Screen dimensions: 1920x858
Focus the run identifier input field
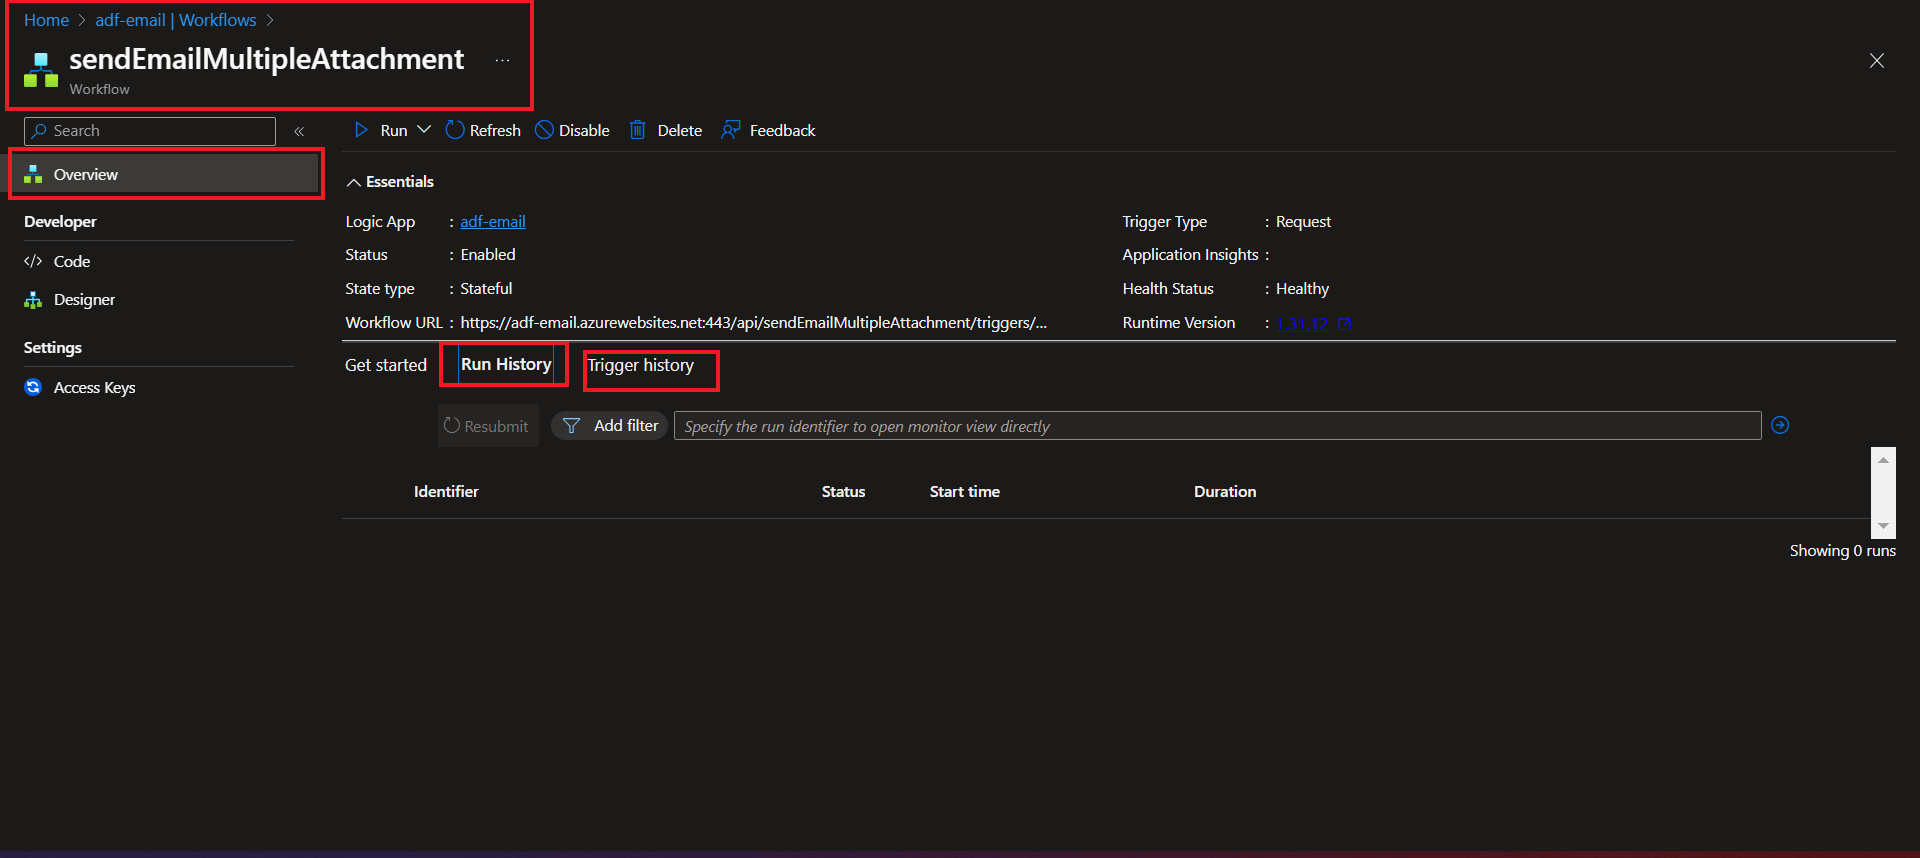point(1217,426)
